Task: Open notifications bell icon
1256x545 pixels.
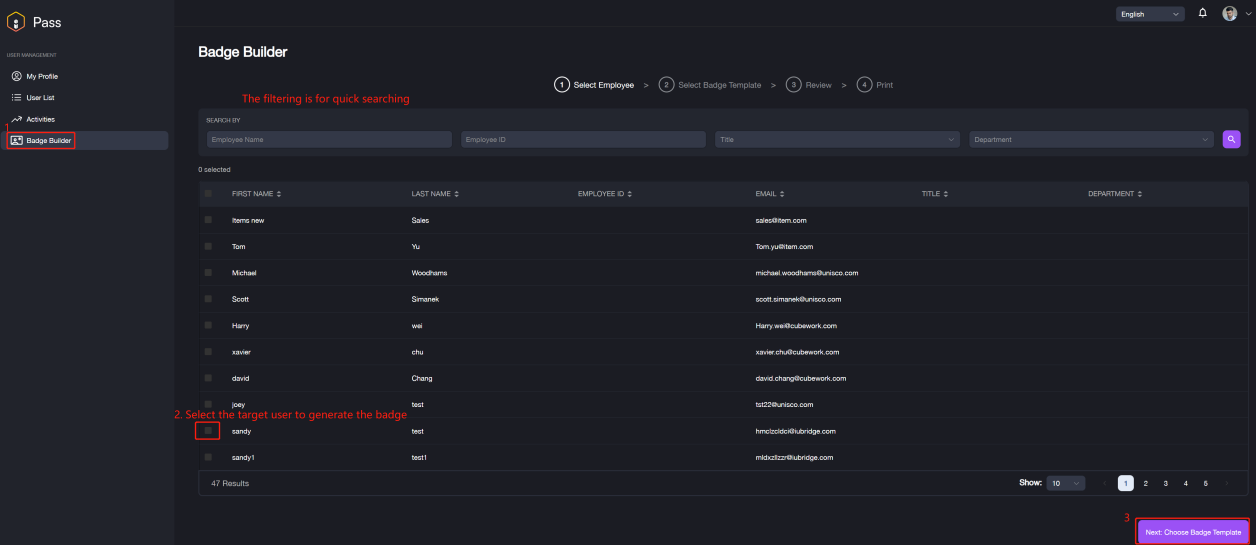Action: (x=1202, y=13)
